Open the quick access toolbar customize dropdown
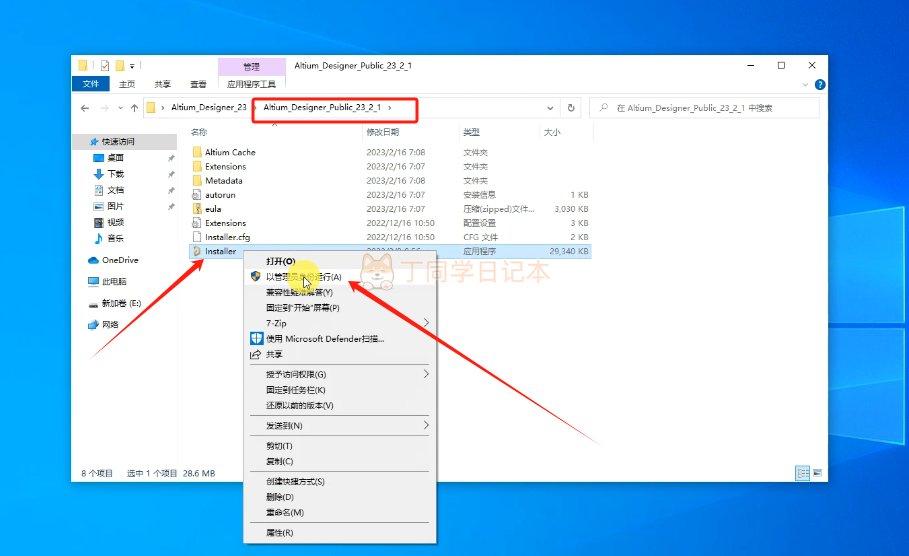The image size is (909, 556). [x=132, y=66]
